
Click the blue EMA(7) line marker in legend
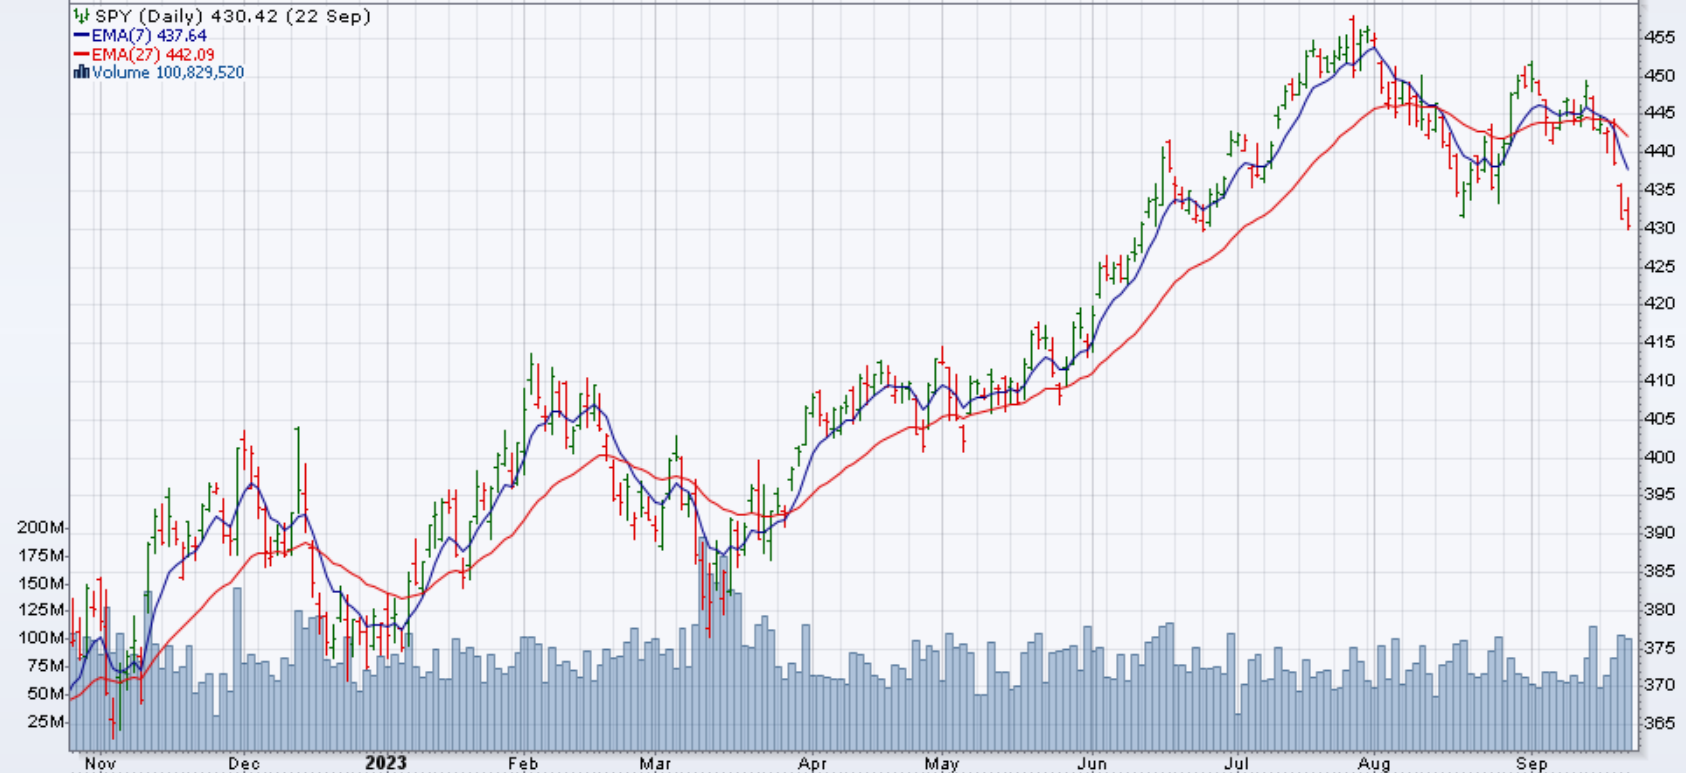[x=81, y=35]
